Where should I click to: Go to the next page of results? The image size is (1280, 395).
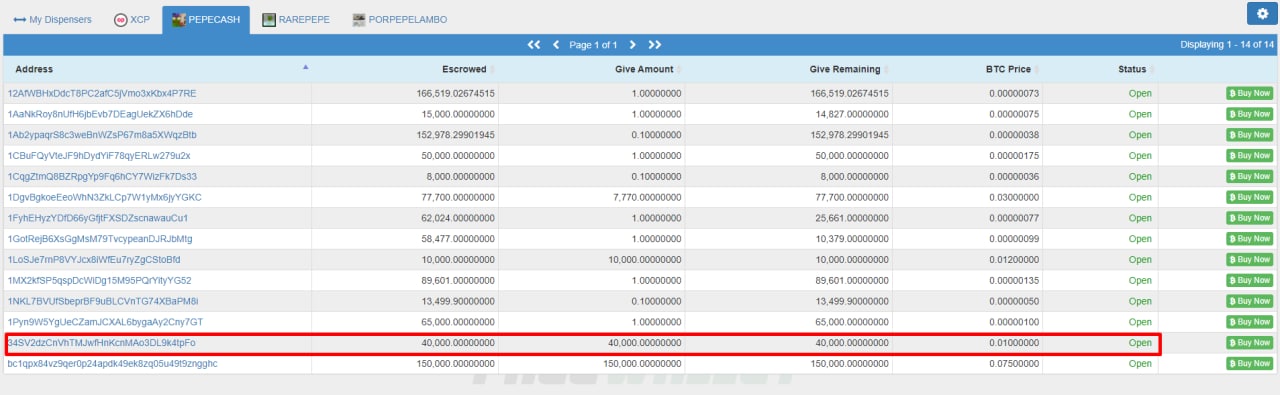(x=633, y=45)
